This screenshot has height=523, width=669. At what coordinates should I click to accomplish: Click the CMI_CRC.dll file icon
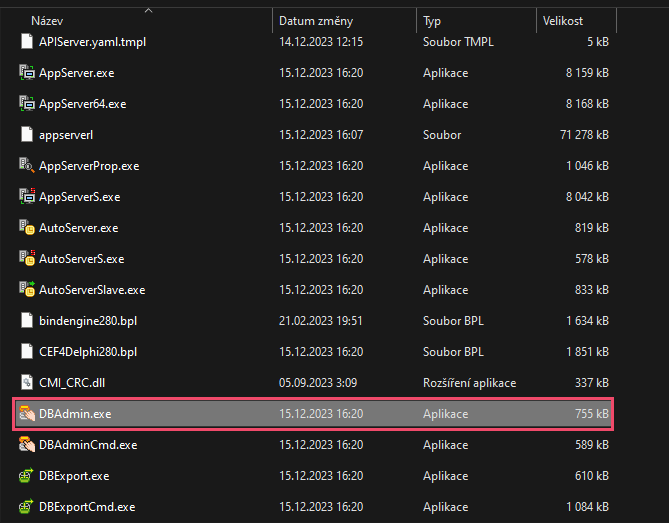(27, 382)
